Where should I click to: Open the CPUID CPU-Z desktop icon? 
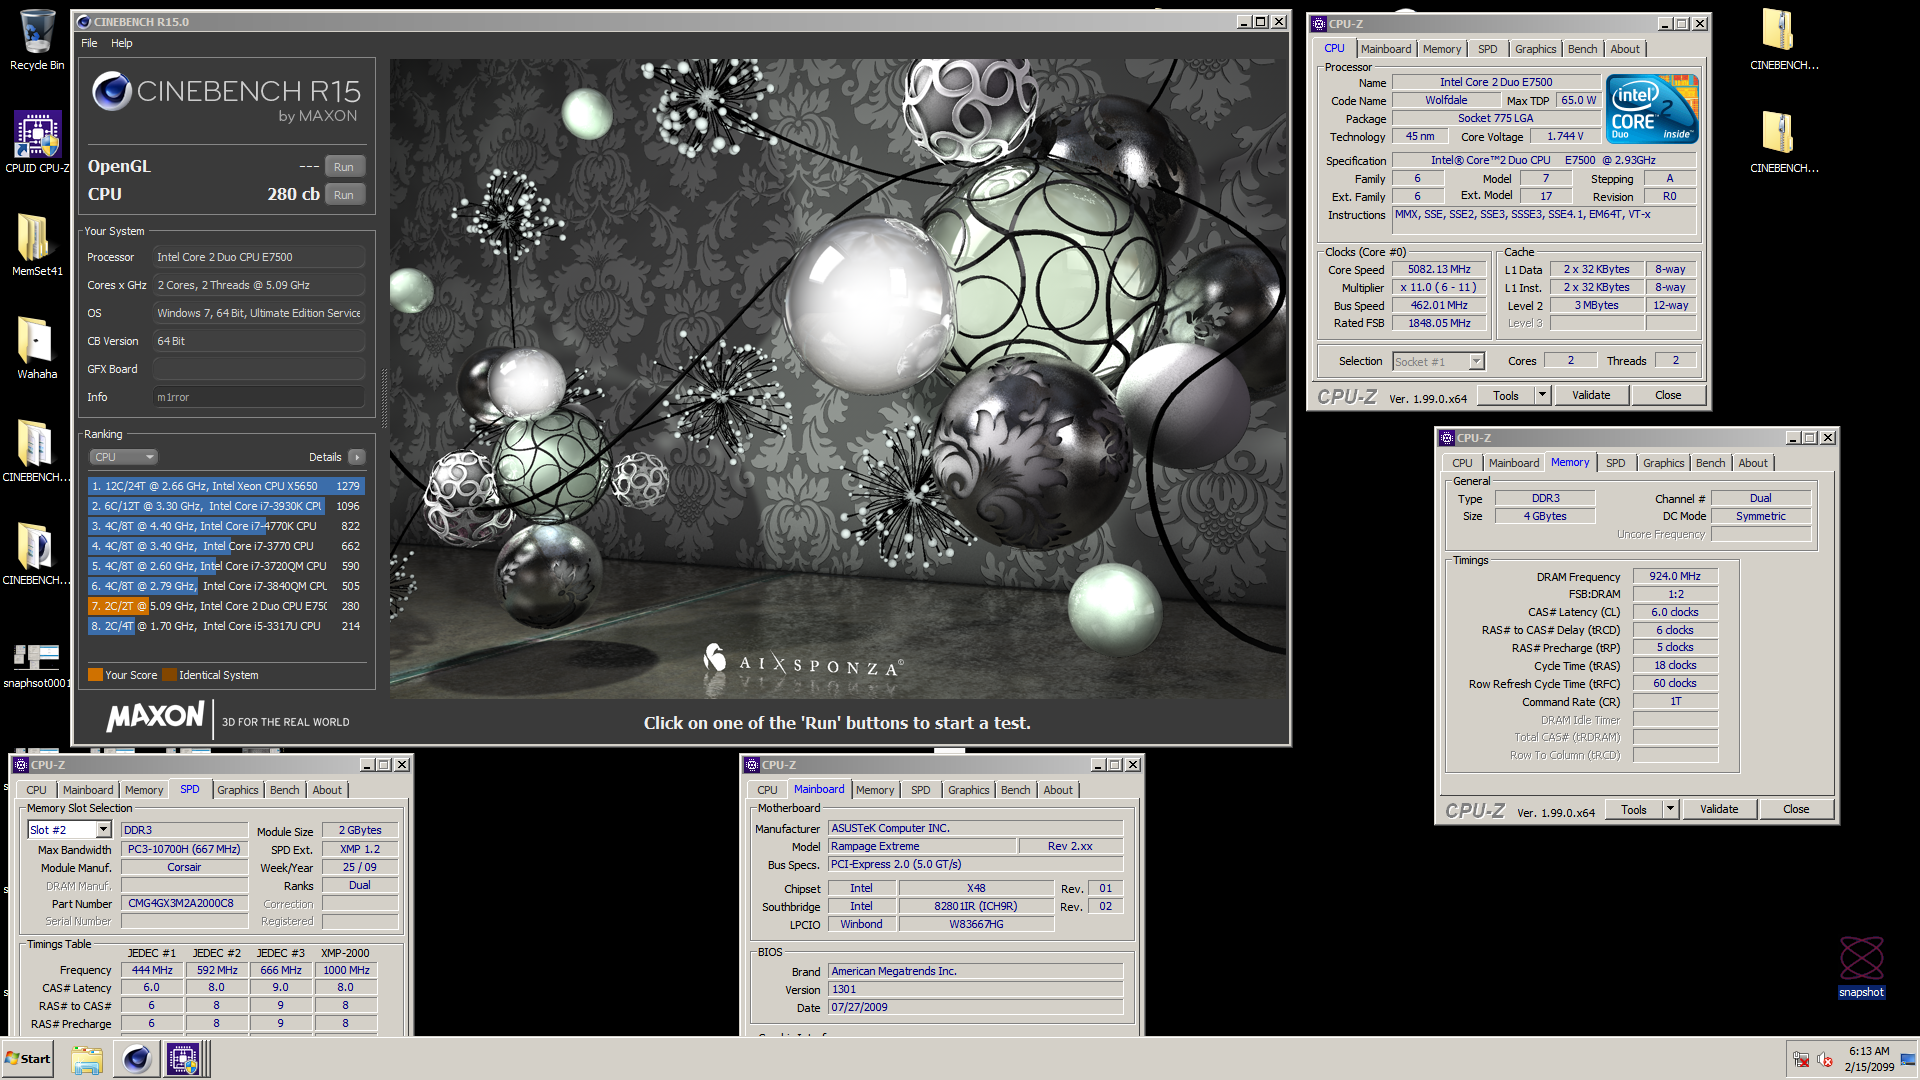click(37, 142)
